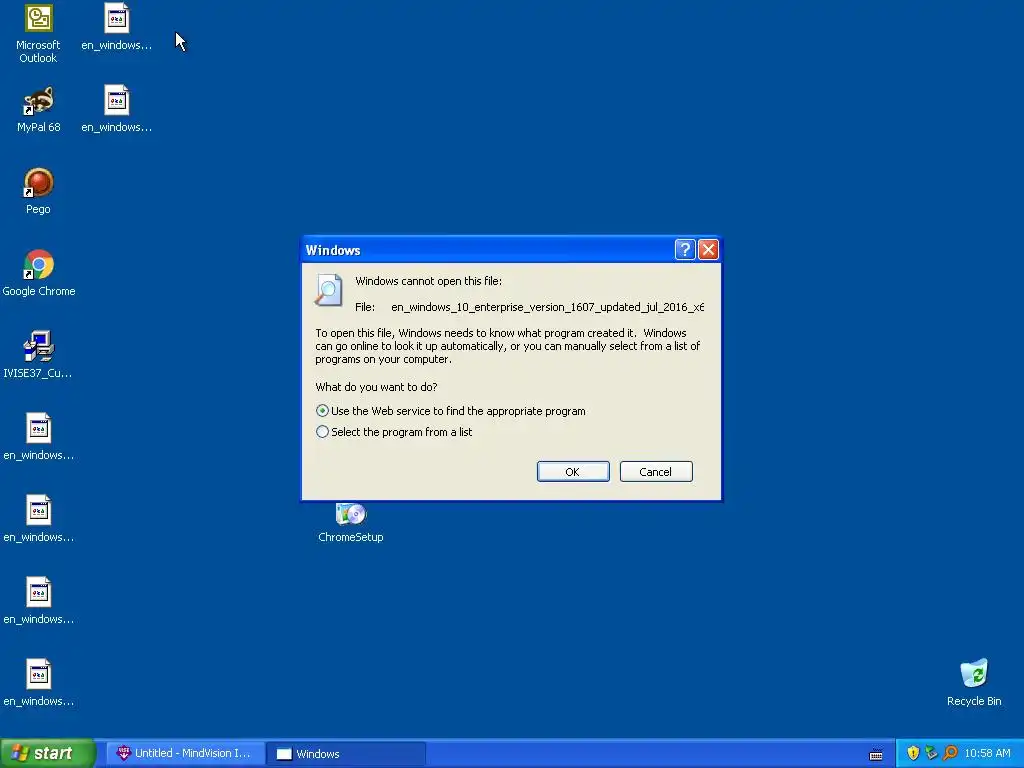The width and height of the screenshot is (1024, 768).
Task: Select the Recycle Bin icon
Action: (974, 682)
